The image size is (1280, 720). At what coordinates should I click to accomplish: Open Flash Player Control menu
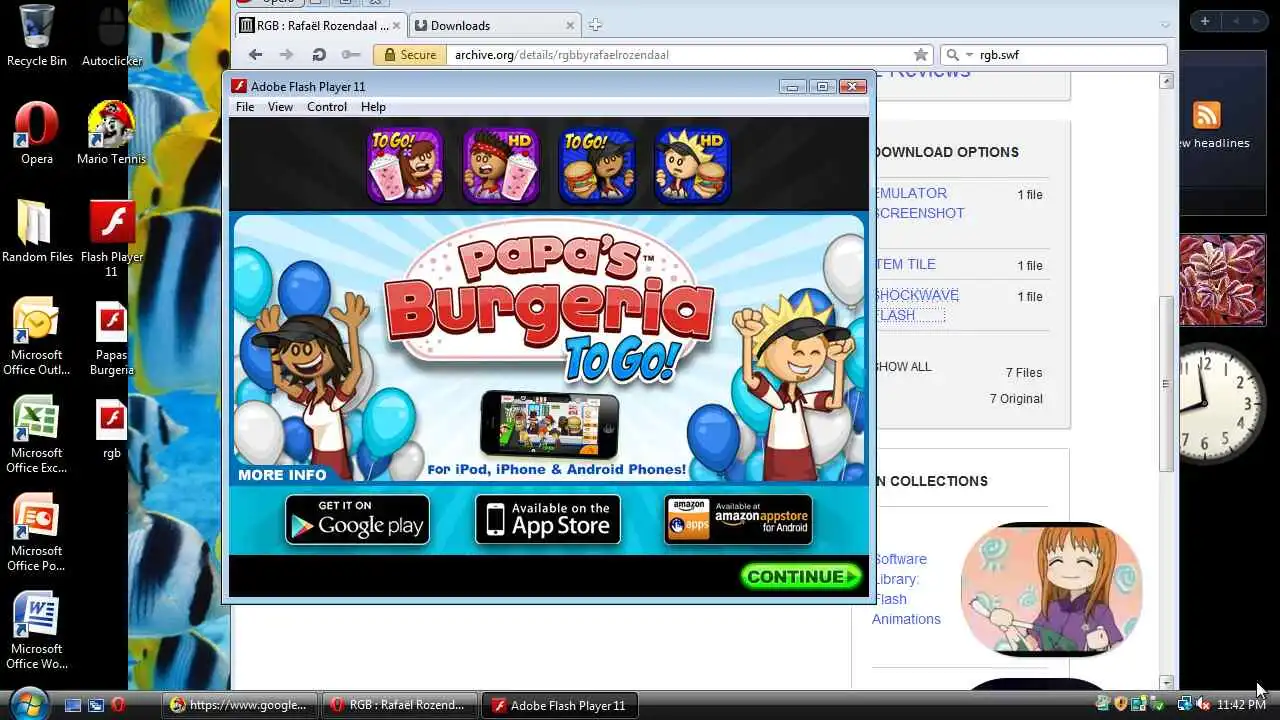click(327, 107)
